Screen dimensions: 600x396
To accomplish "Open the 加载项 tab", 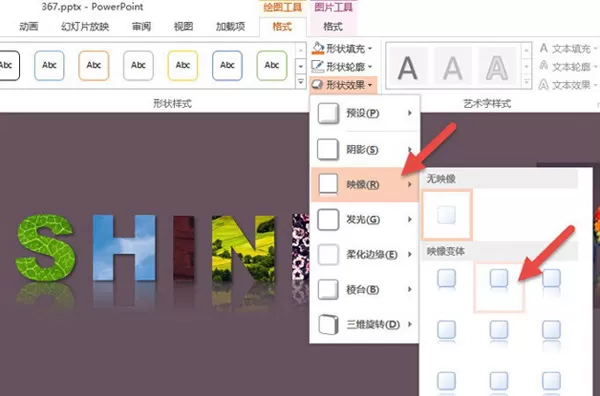I will (230, 26).
